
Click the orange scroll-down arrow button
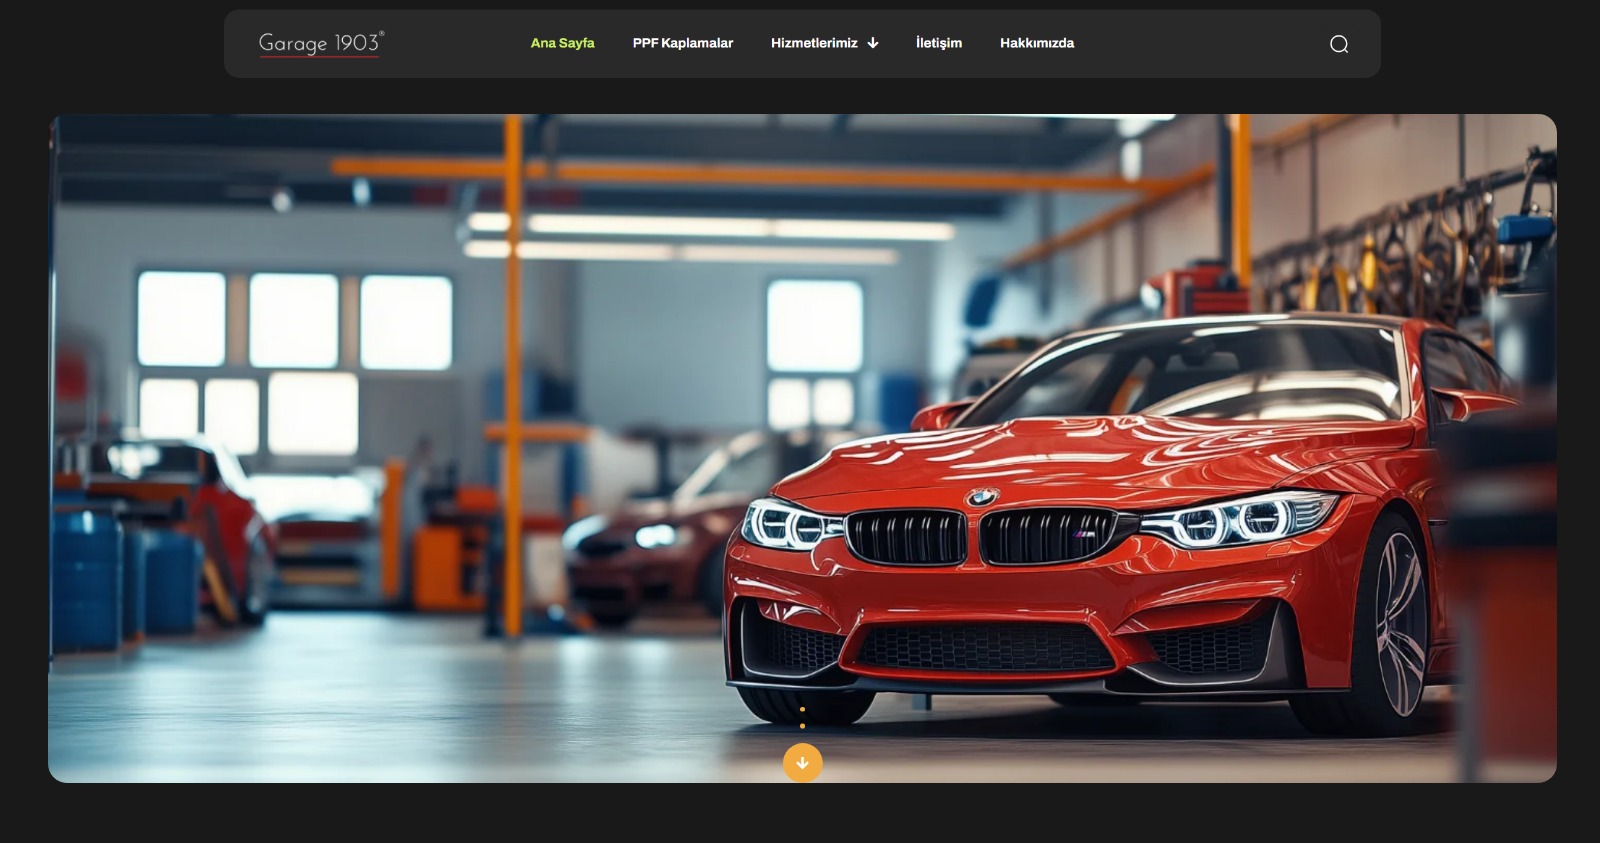(x=802, y=763)
